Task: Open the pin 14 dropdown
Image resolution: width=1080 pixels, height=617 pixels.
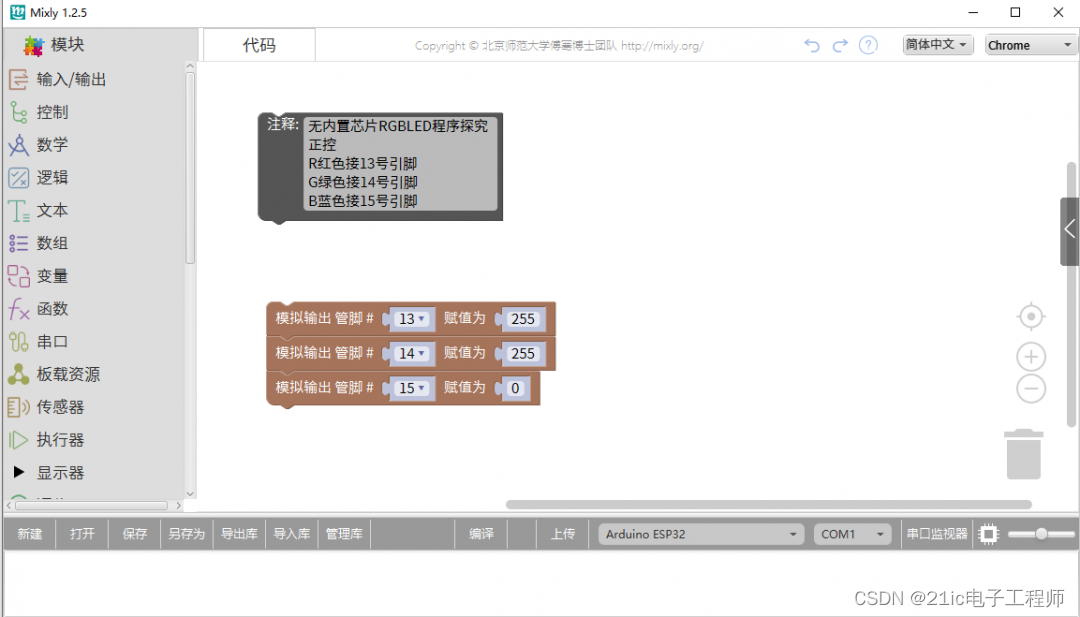Action: point(413,353)
